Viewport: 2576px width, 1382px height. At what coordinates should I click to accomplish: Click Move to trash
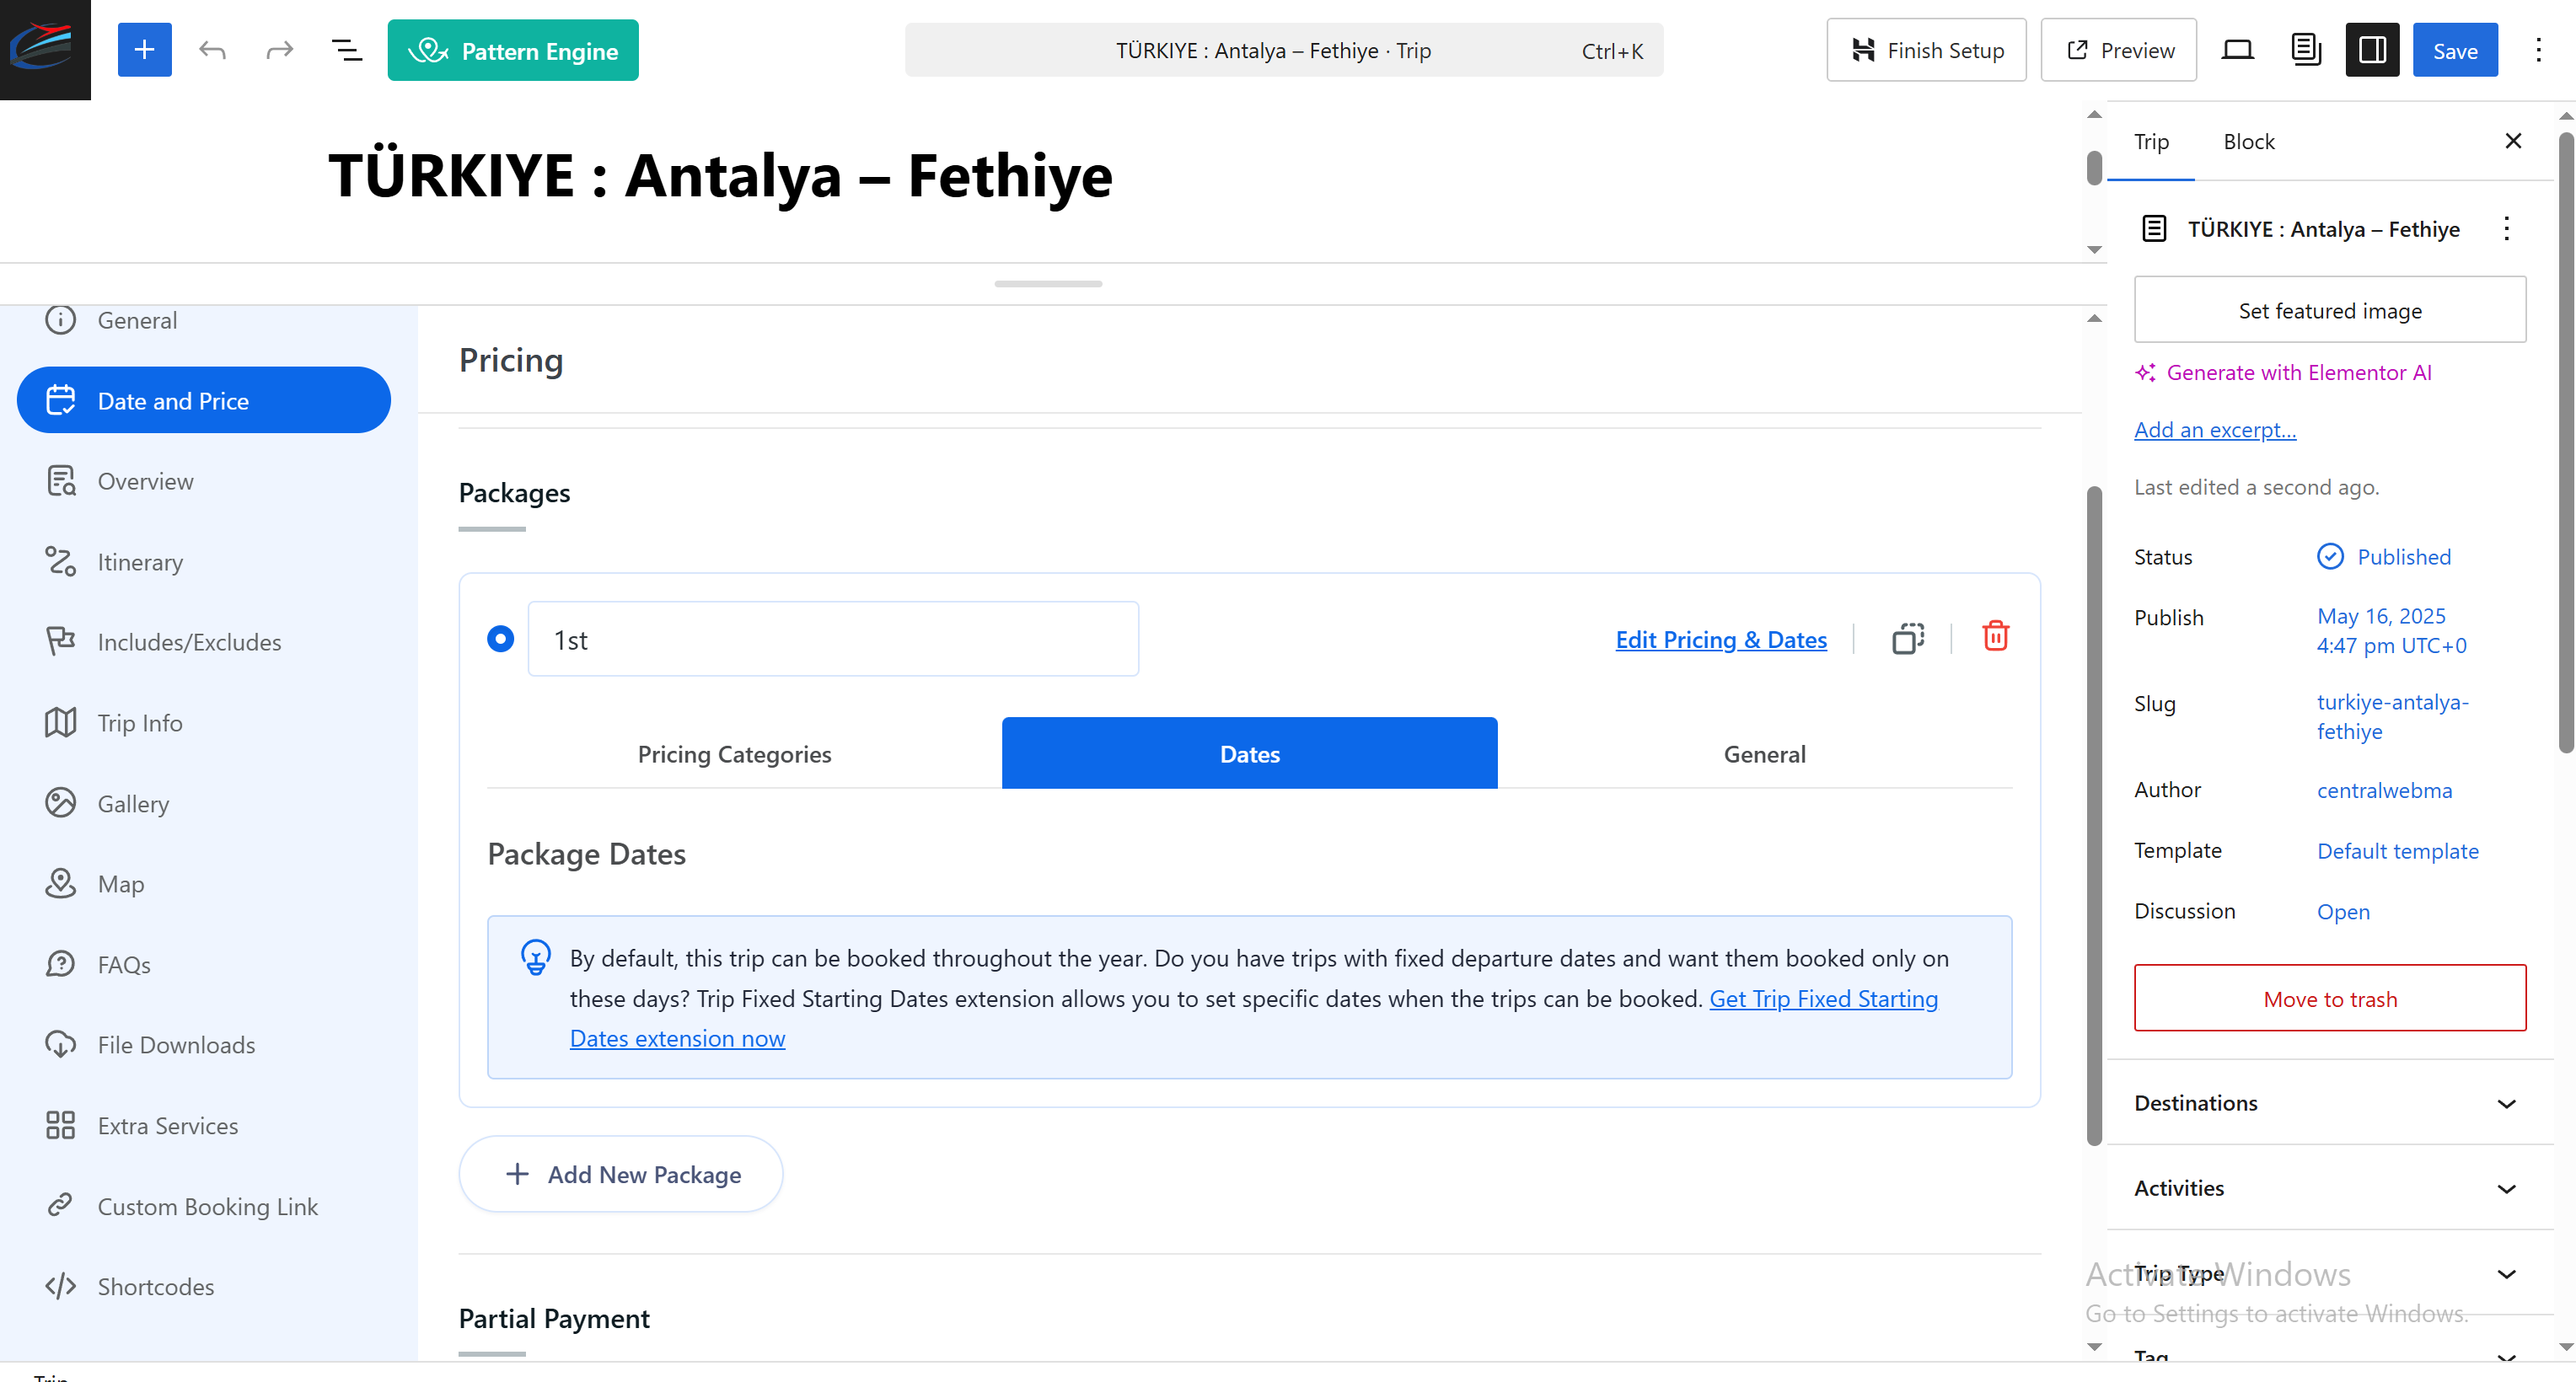(x=2329, y=998)
